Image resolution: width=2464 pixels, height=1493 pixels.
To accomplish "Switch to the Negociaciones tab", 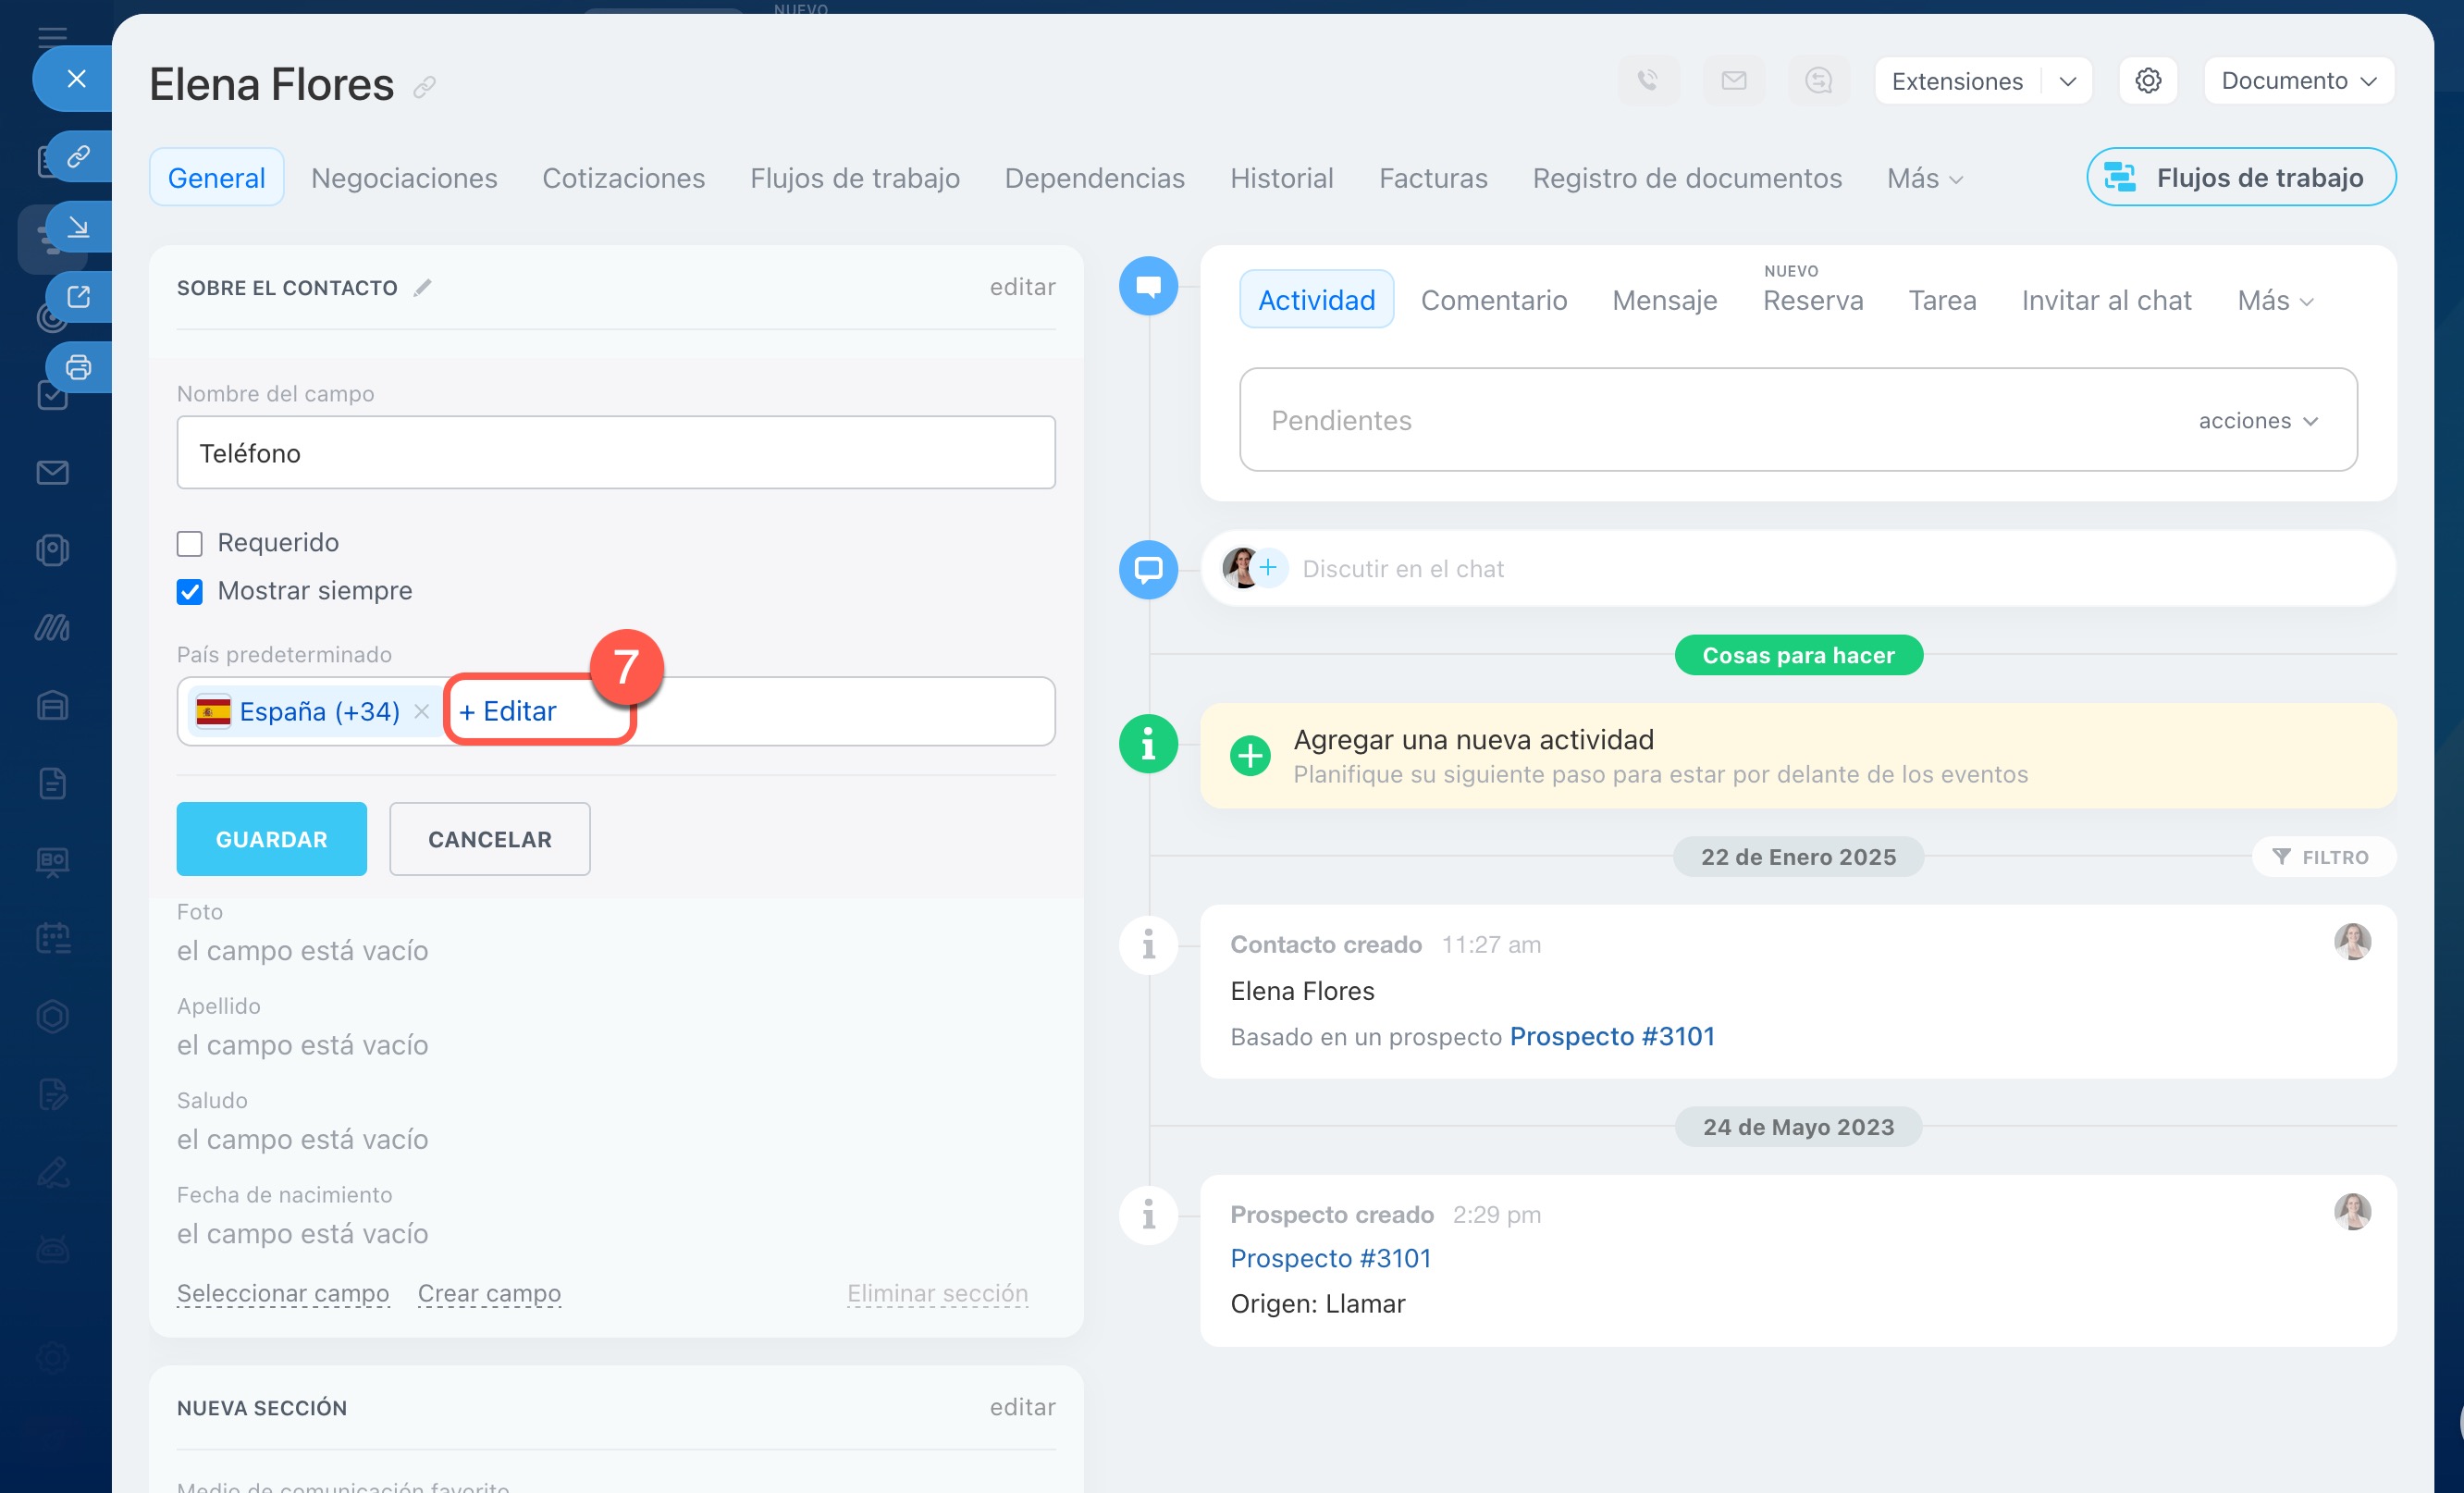I will pos(404,178).
